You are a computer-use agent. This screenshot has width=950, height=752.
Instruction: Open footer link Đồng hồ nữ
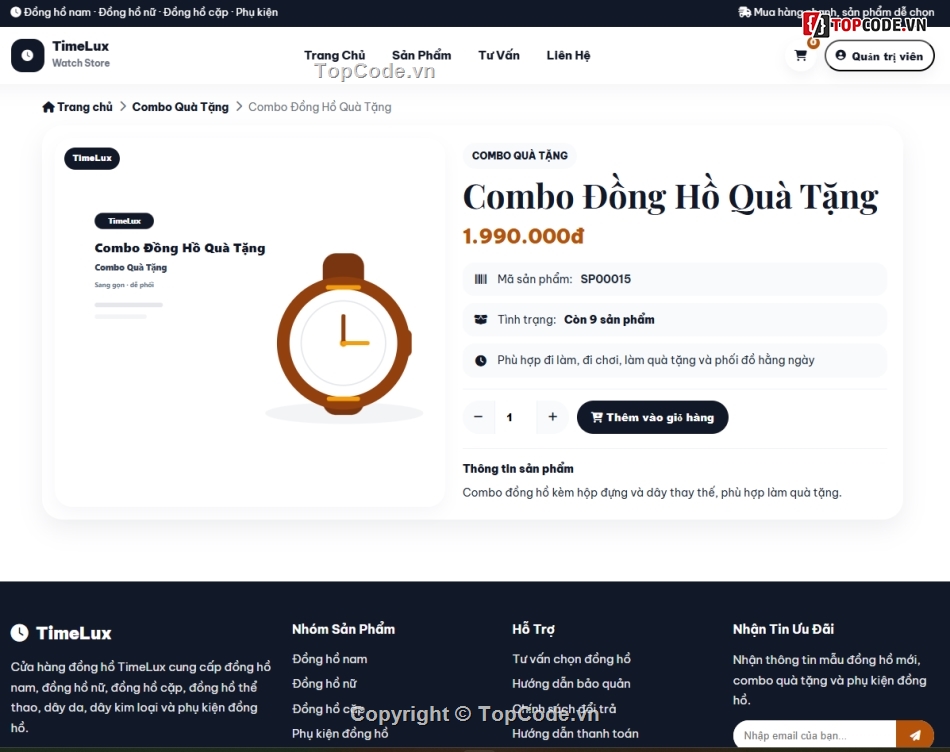tap(324, 684)
